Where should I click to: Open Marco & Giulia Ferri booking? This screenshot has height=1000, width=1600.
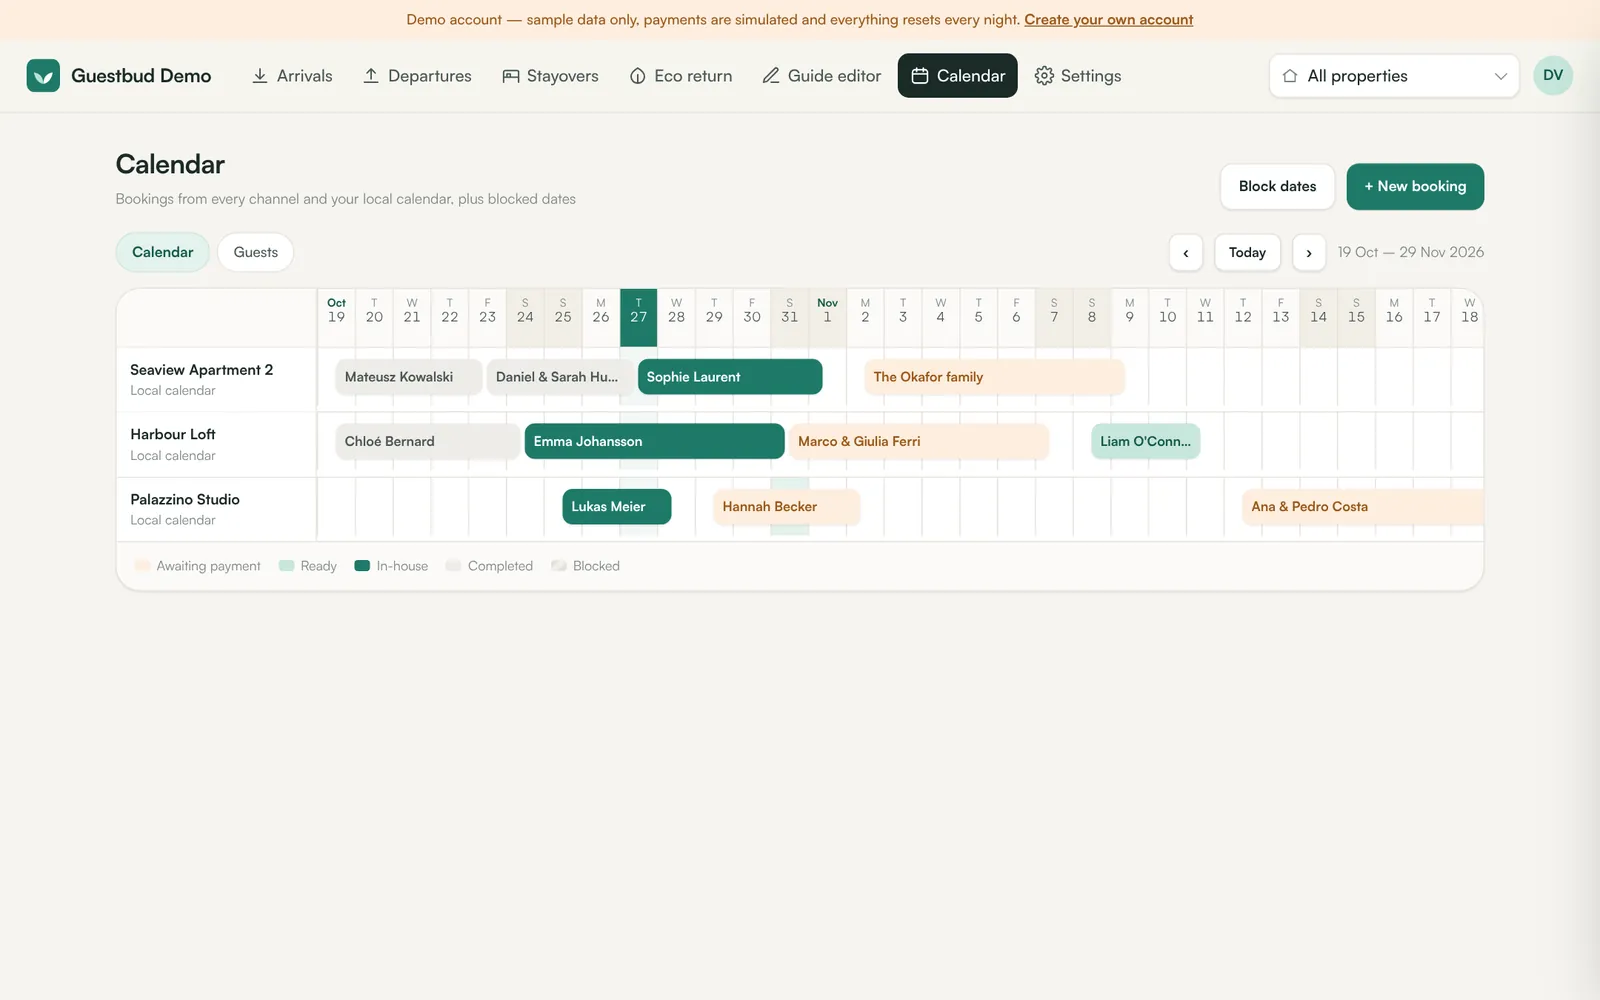point(919,441)
